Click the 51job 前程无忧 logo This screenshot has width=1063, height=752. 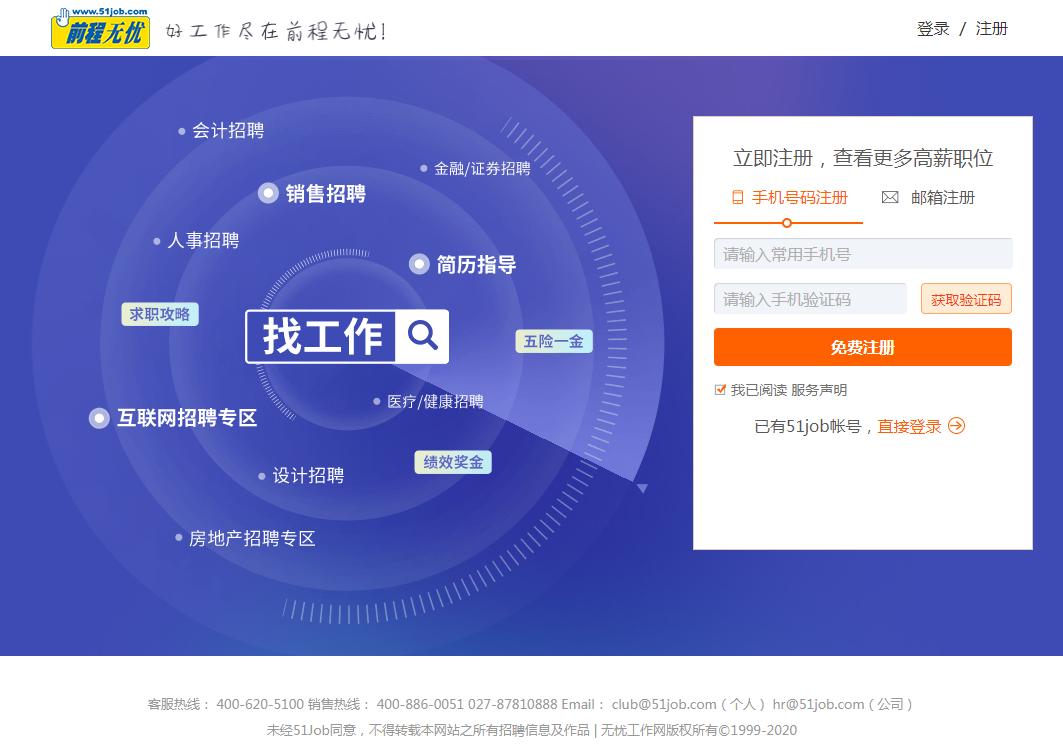pyautogui.click(x=98, y=29)
